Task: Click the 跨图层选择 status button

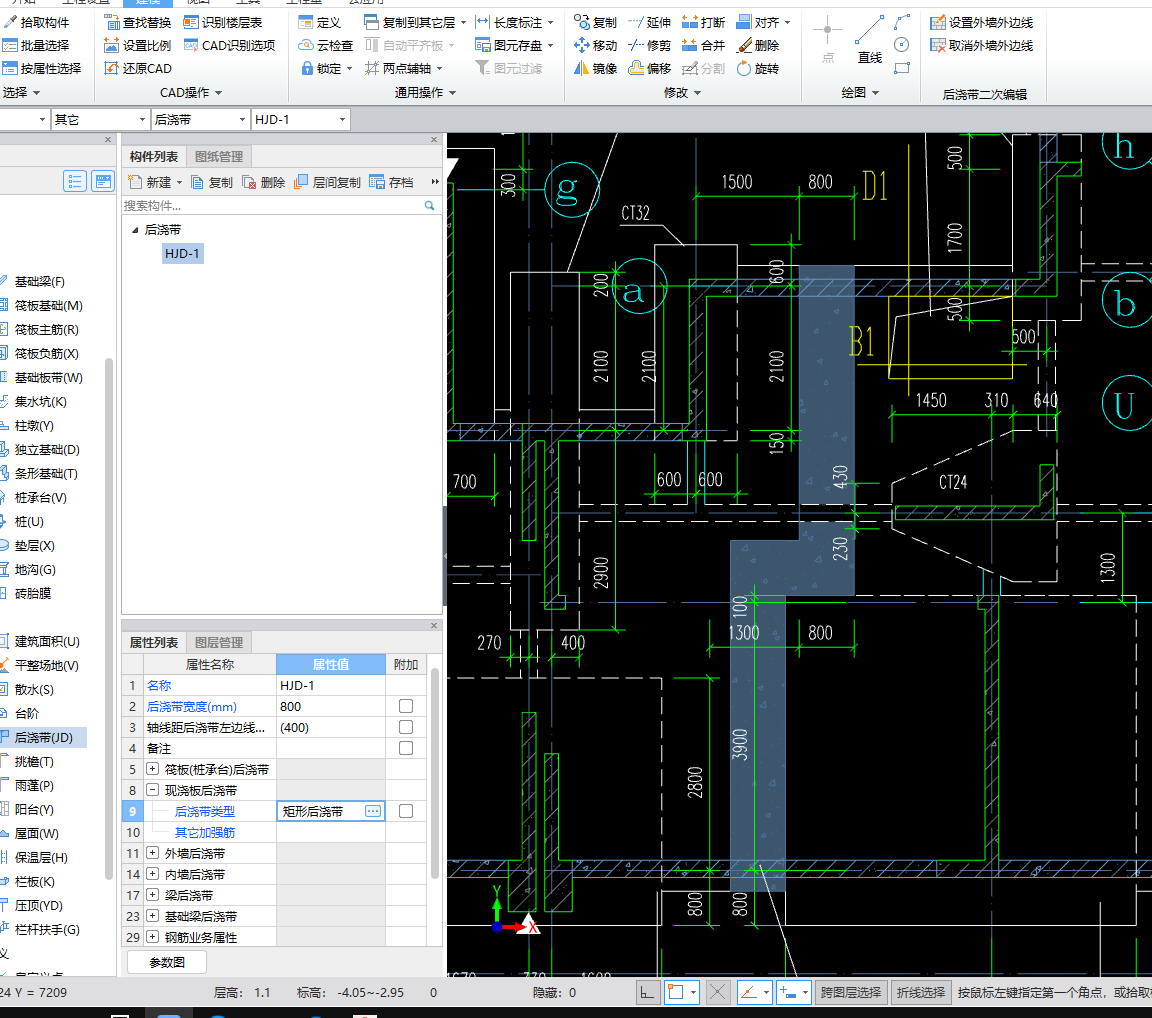Action: (x=851, y=992)
